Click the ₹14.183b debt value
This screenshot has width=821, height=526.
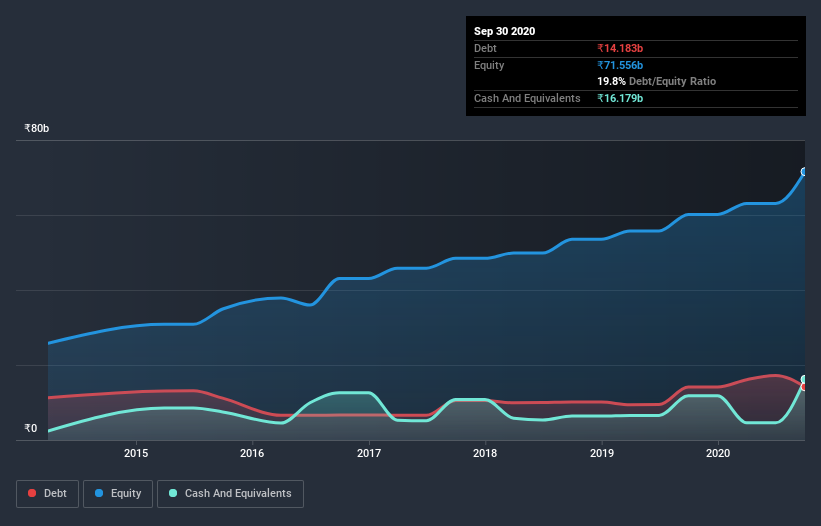click(620, 48)
